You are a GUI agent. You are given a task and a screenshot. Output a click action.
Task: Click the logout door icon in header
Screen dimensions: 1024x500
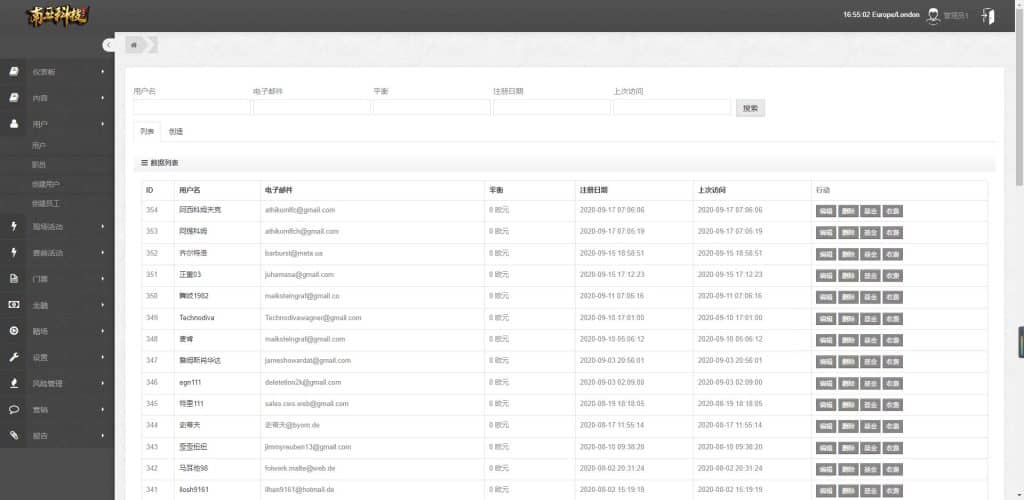tap(987, 16)
